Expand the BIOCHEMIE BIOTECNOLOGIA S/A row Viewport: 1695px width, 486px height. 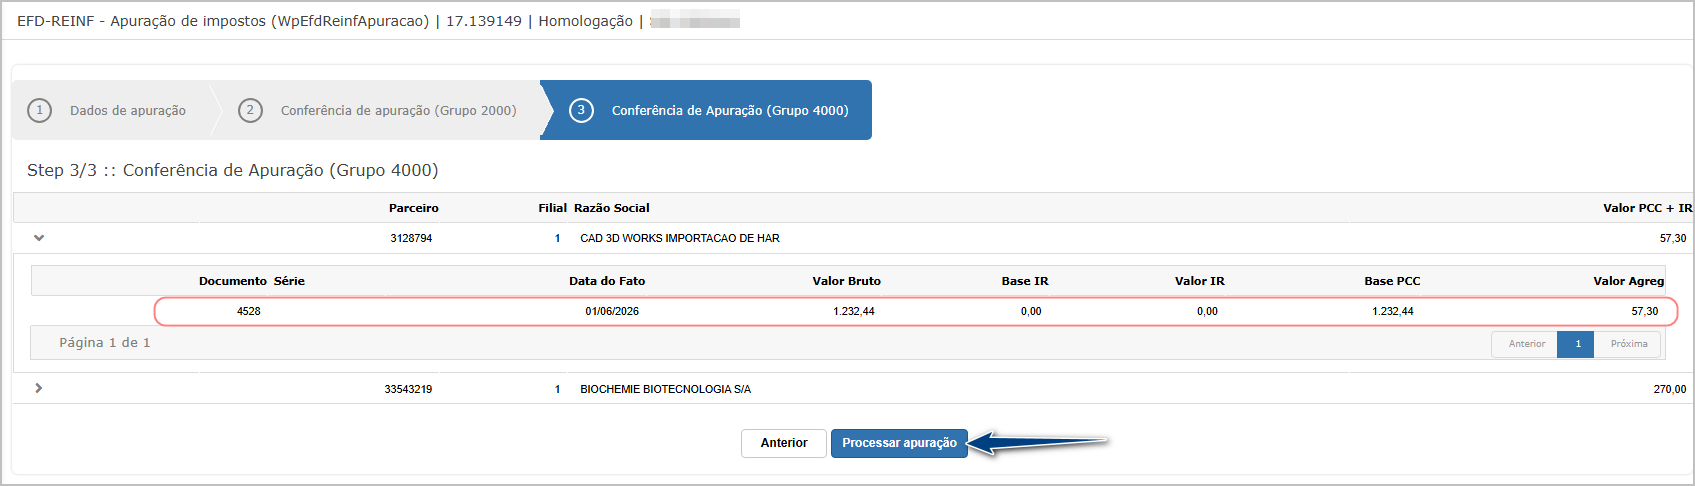point(39,388)
